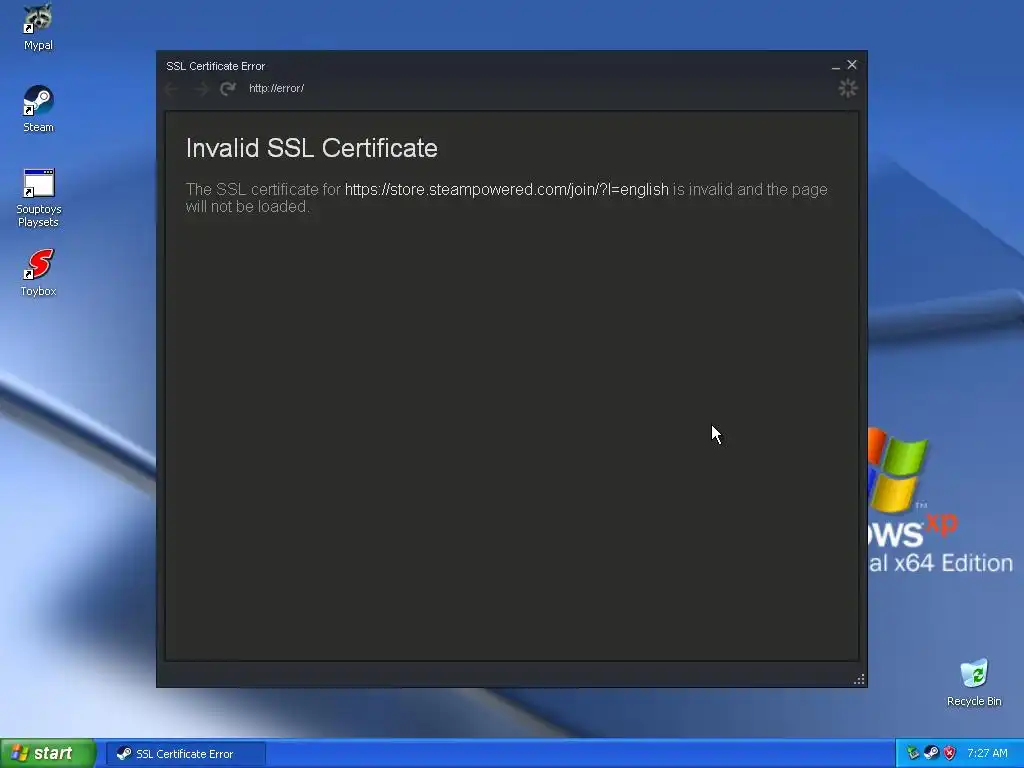Open the Windows start menu

(48, 753)
